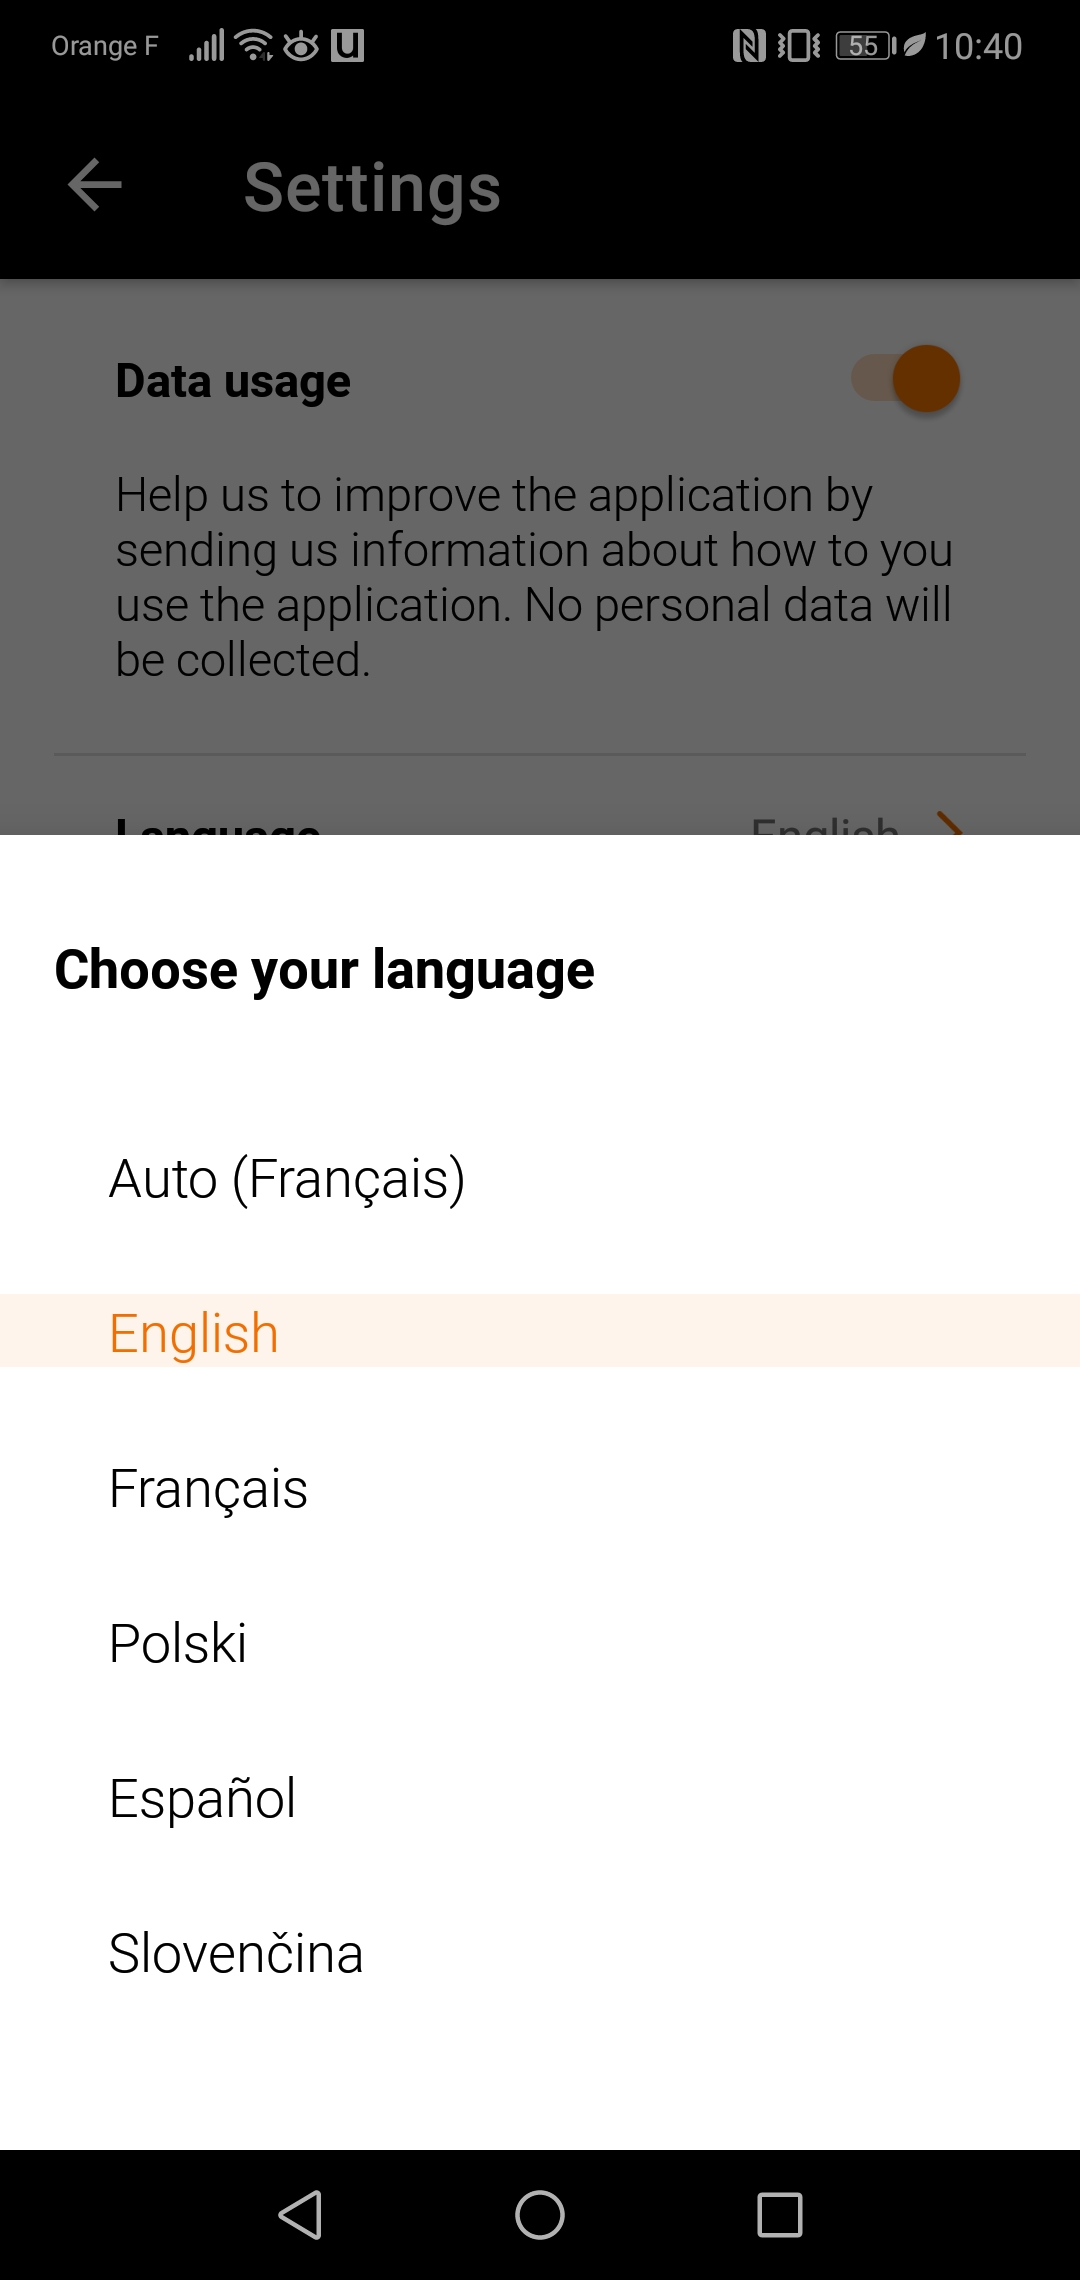Tap the signal strength bars icon
1080x2280 pixels.
click(205, 45)
